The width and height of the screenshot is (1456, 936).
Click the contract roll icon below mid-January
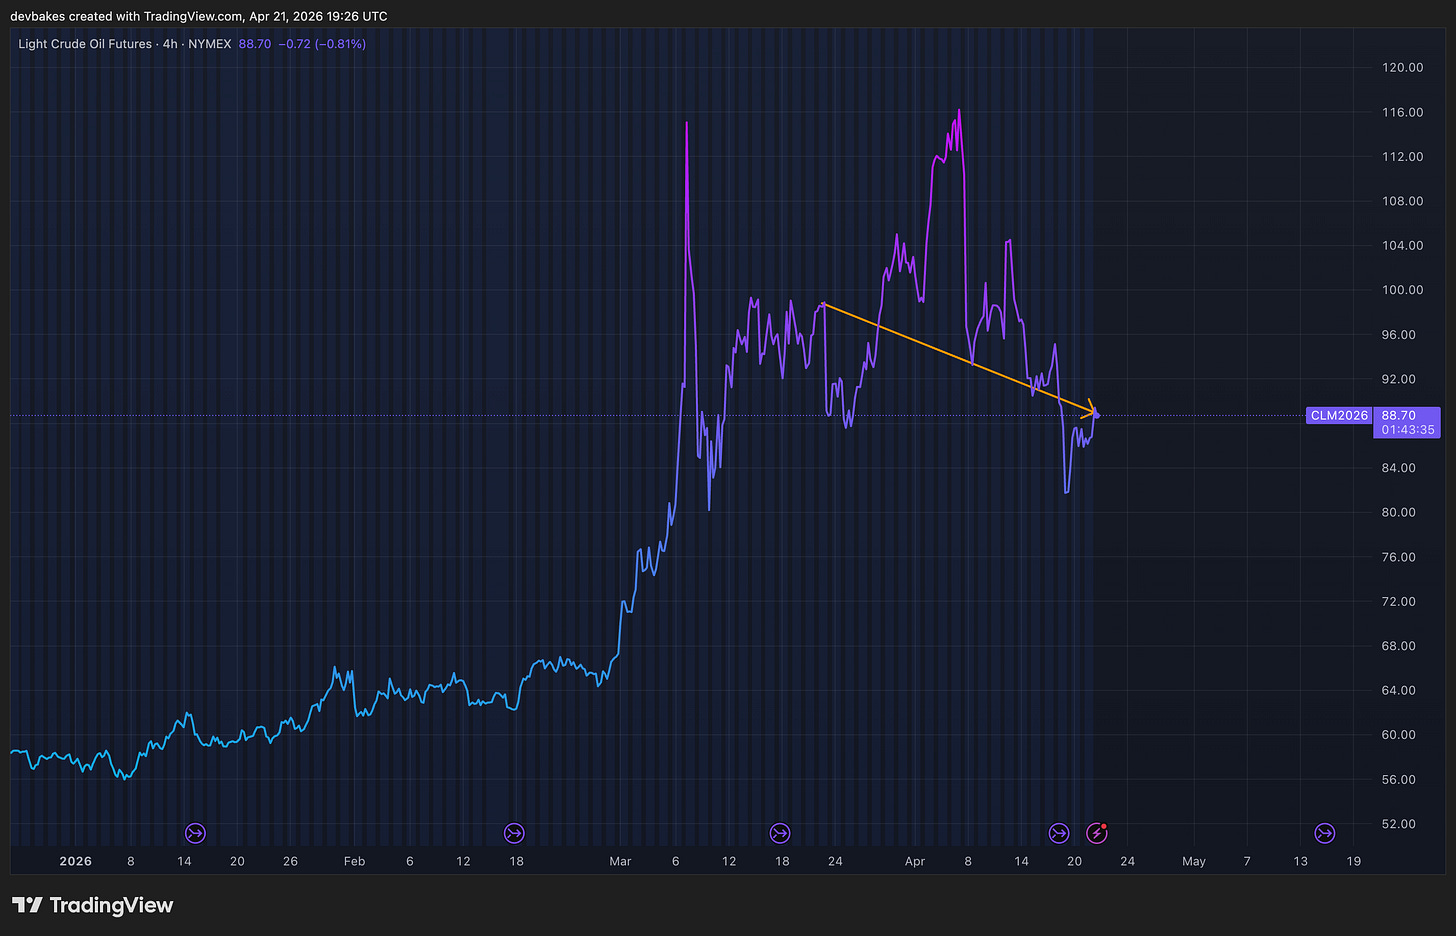(x=195, y=833)
